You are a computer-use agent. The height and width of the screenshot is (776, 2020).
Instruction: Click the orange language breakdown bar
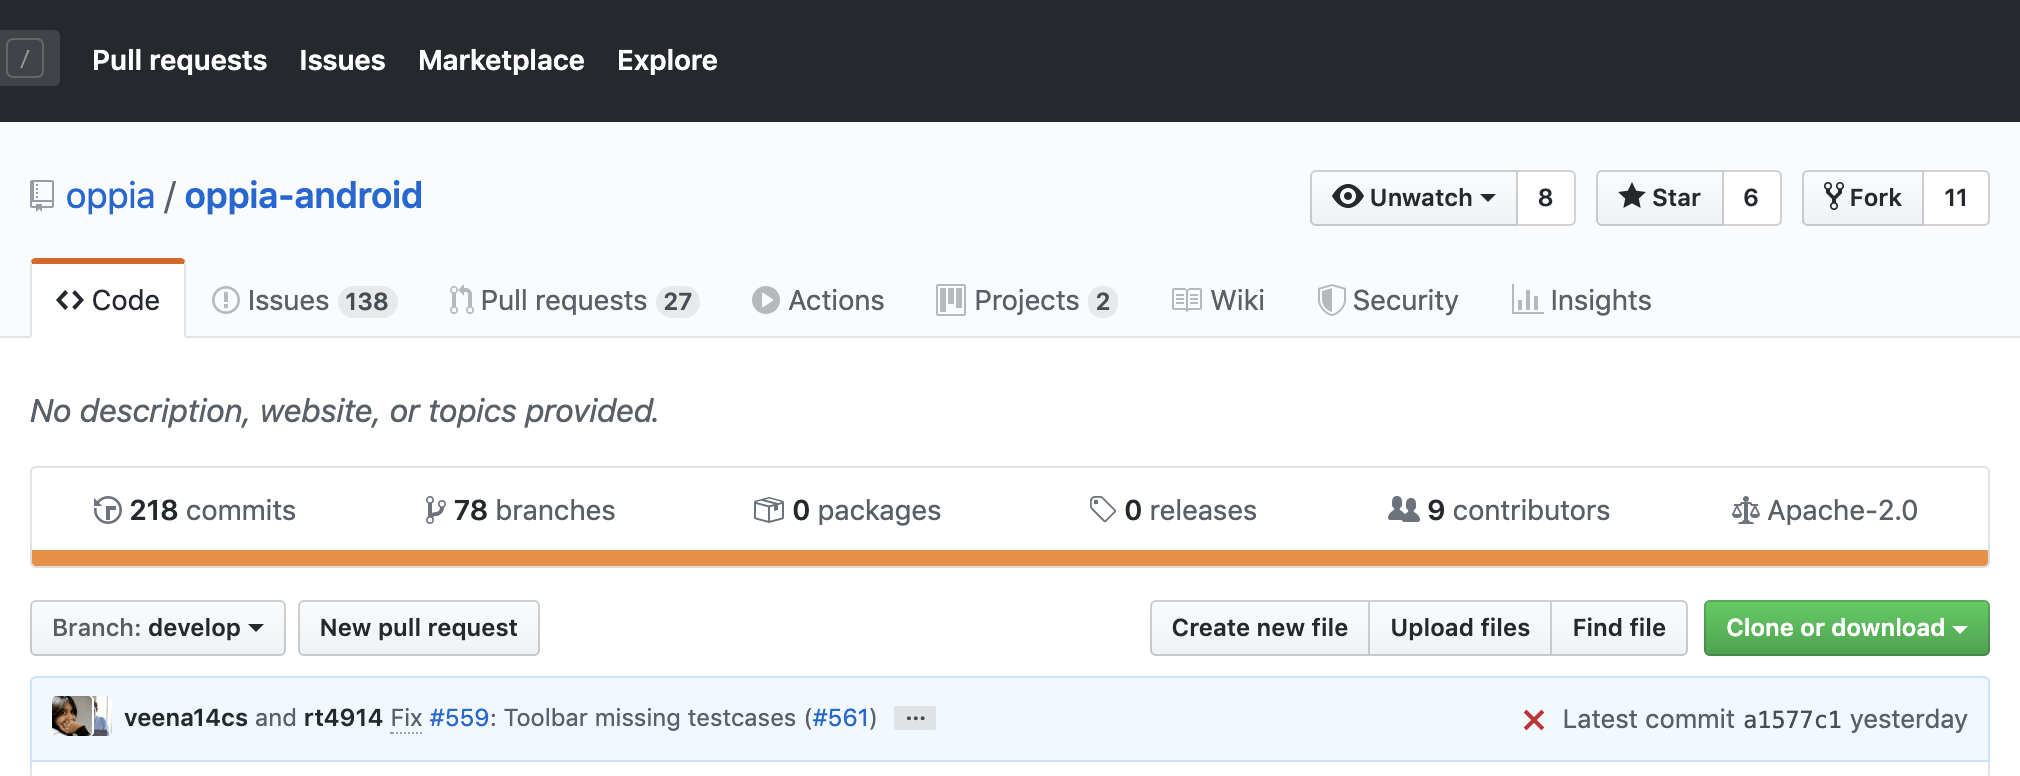(1010, 558)
